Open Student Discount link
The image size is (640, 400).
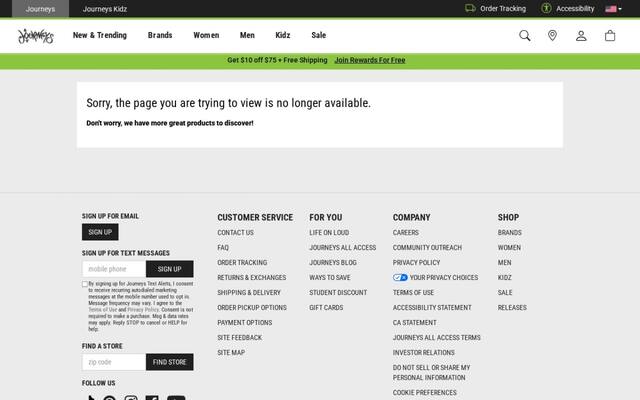coord(338,293)
